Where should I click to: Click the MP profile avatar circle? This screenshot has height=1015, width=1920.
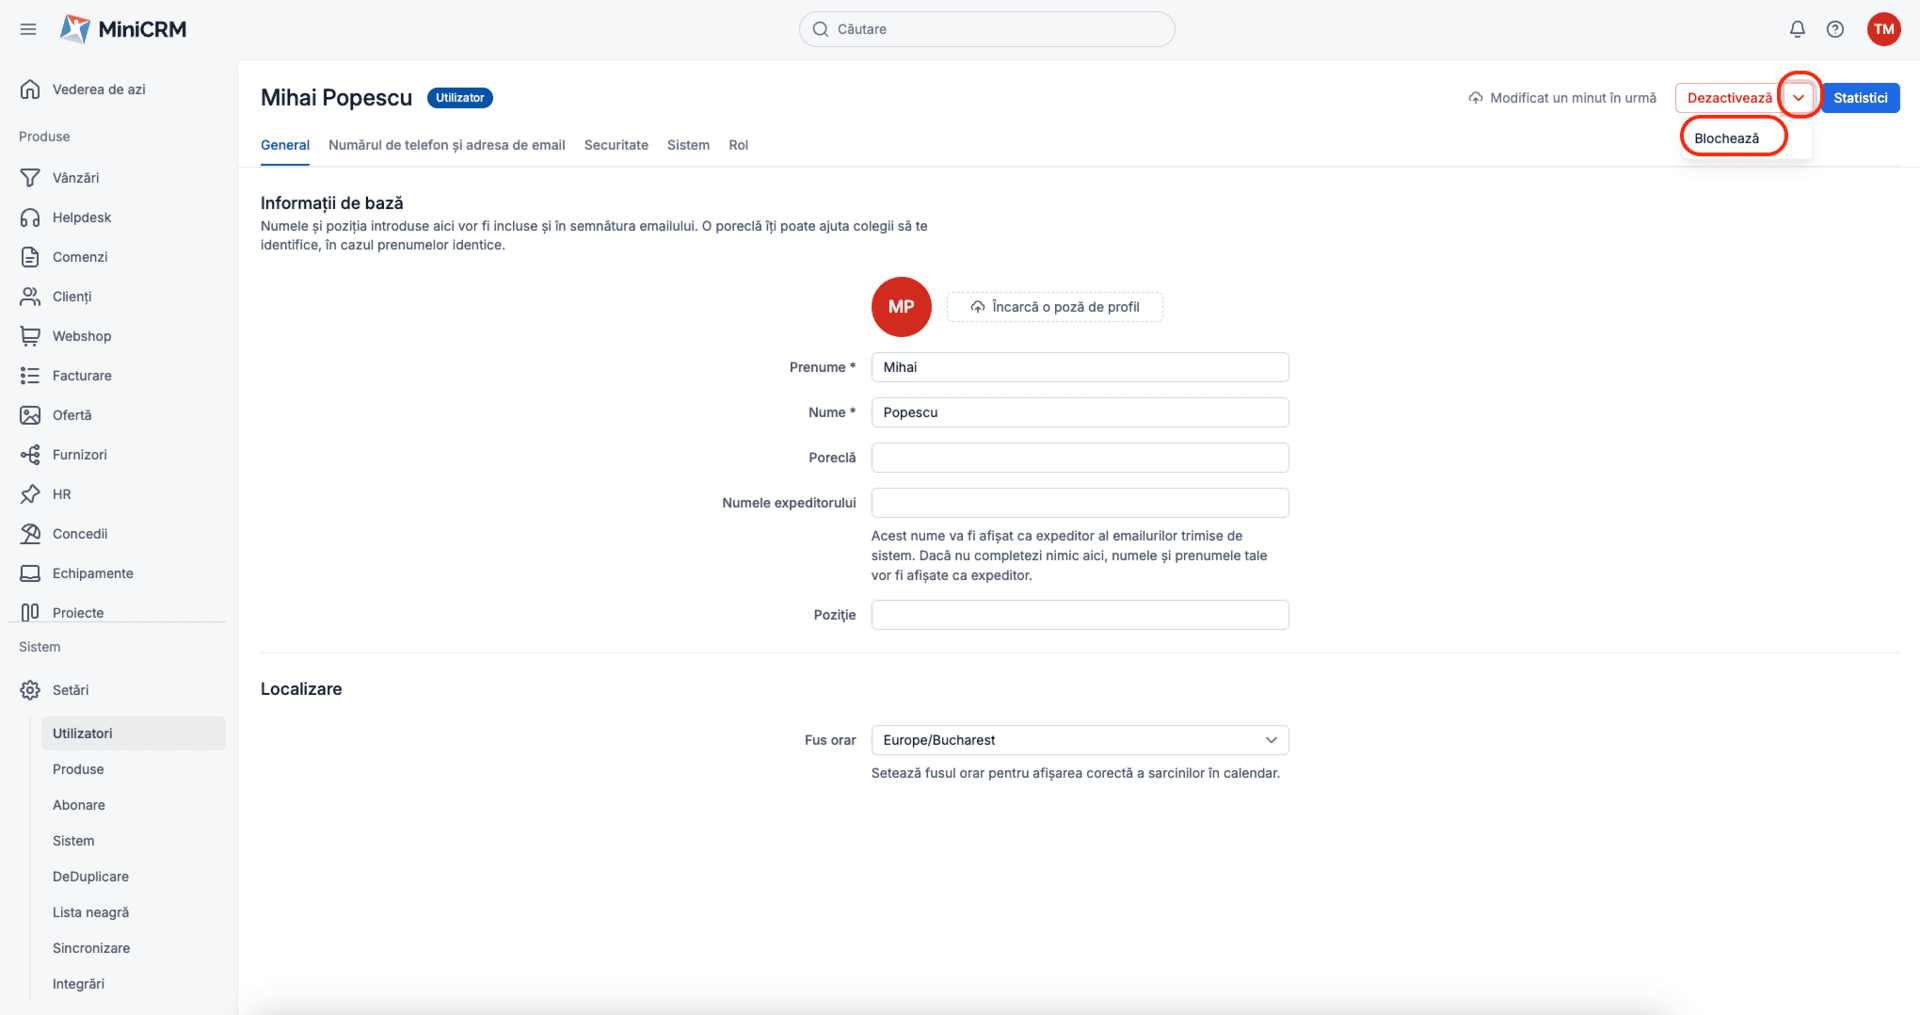click(x=901, y=307)
